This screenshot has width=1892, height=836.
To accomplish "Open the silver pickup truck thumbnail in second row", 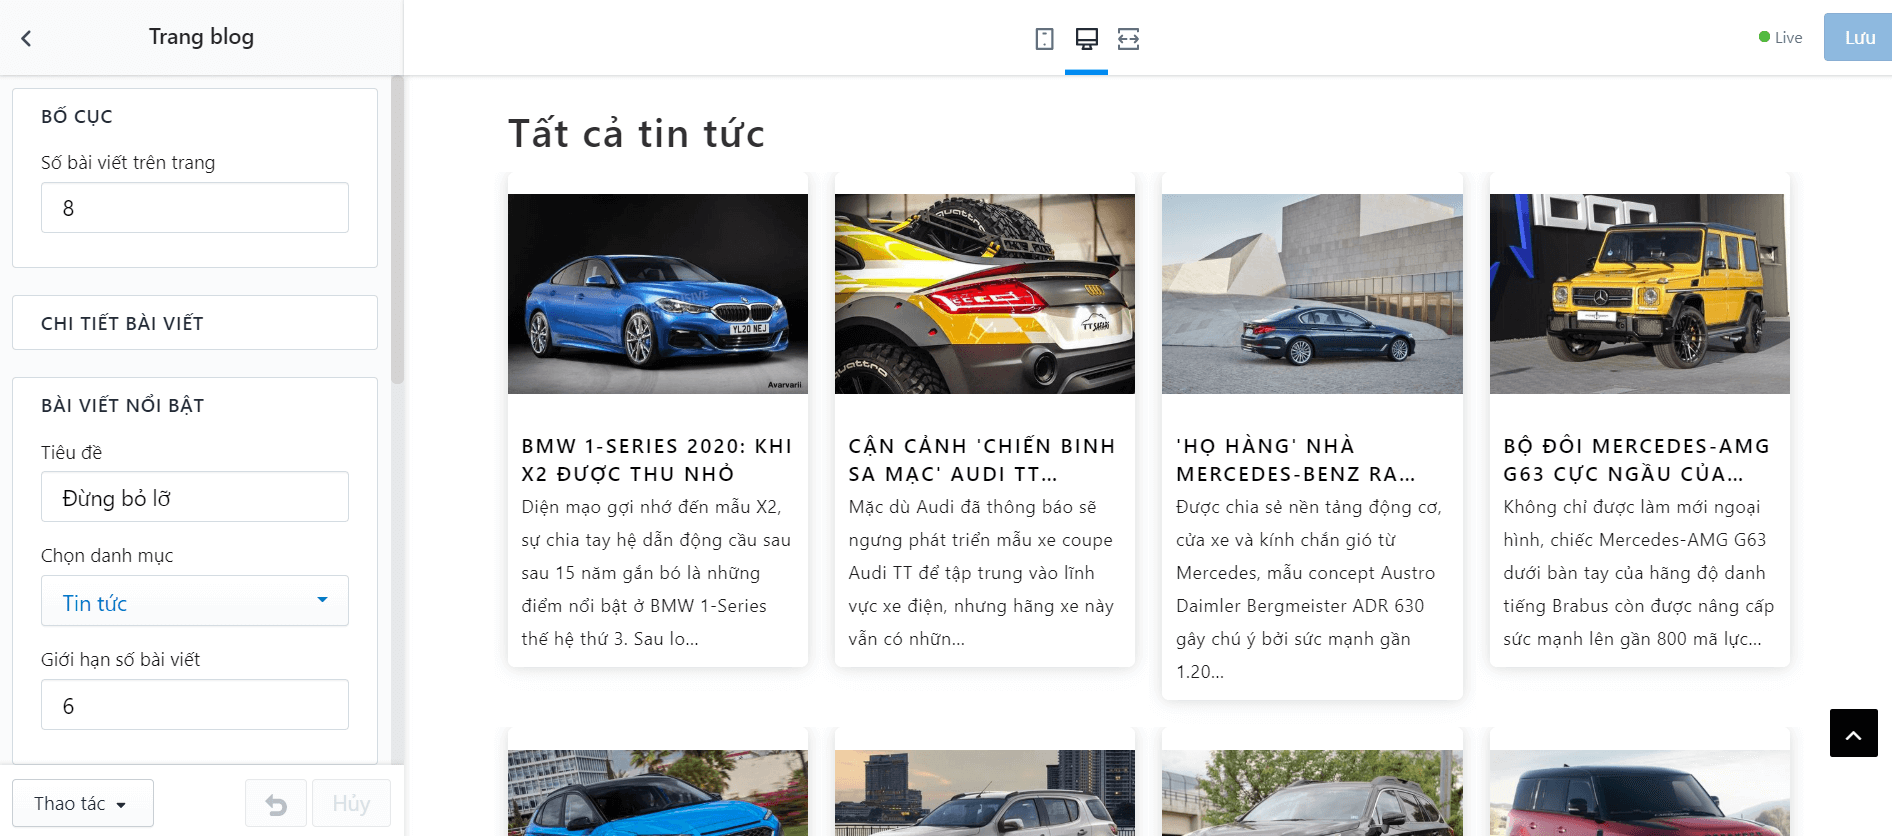I will pos(985,793).
